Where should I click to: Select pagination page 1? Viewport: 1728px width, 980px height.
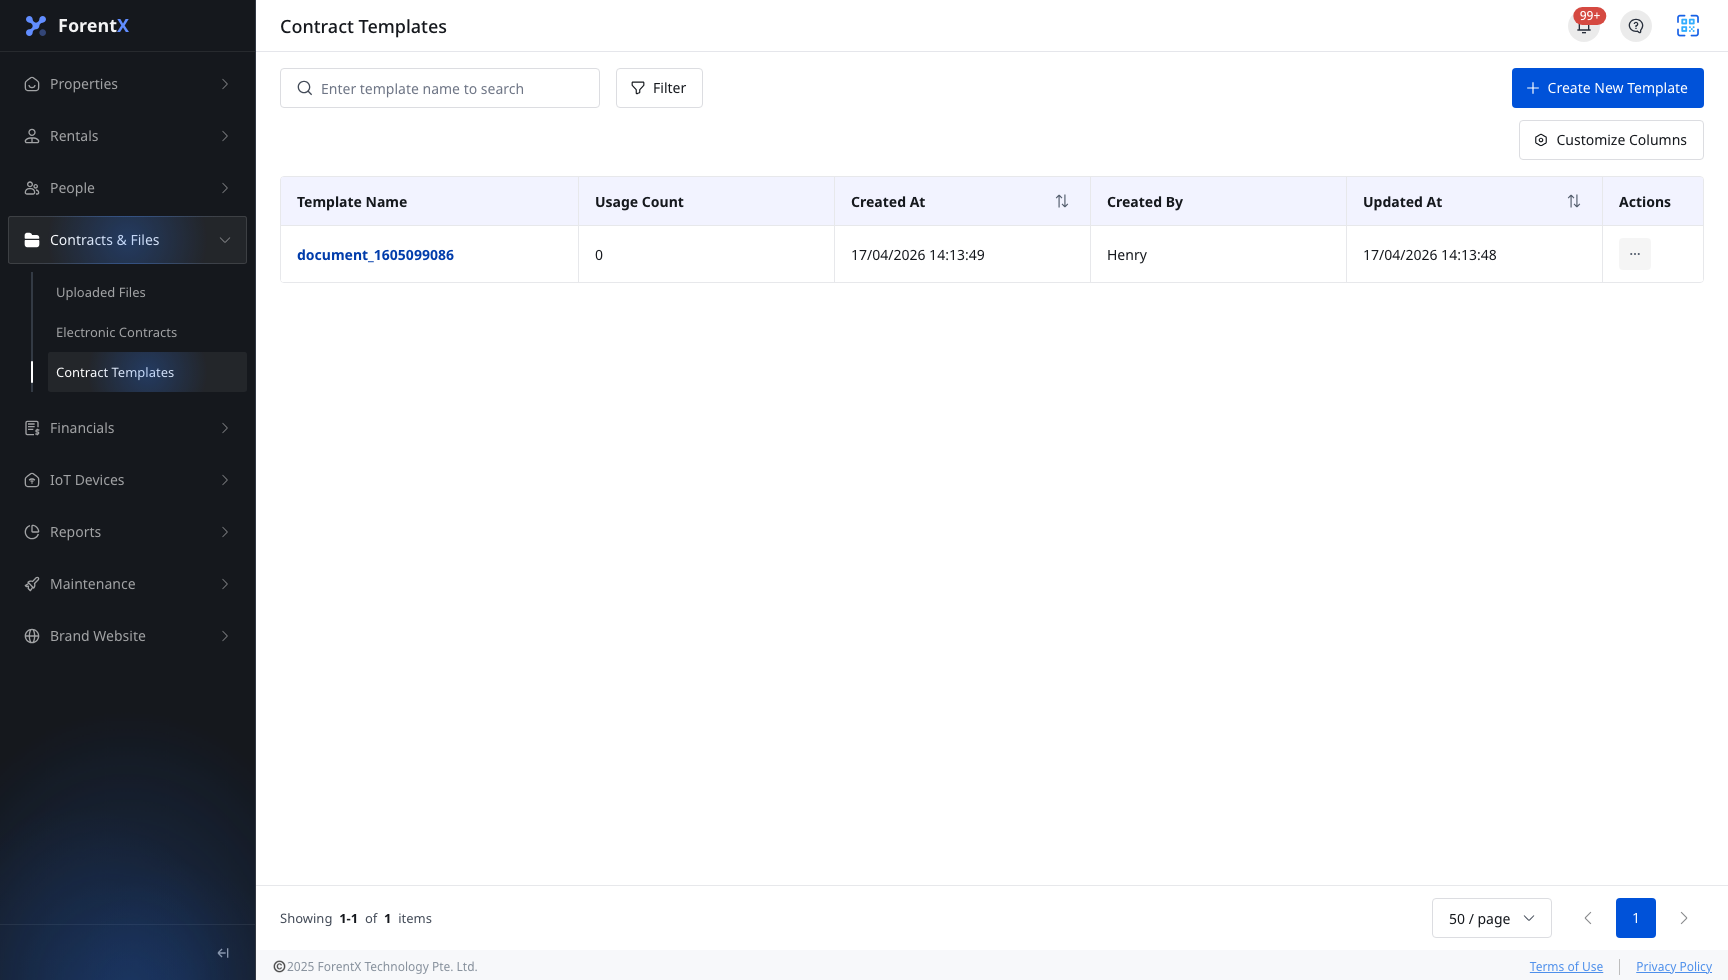(x=1636, y=918)
